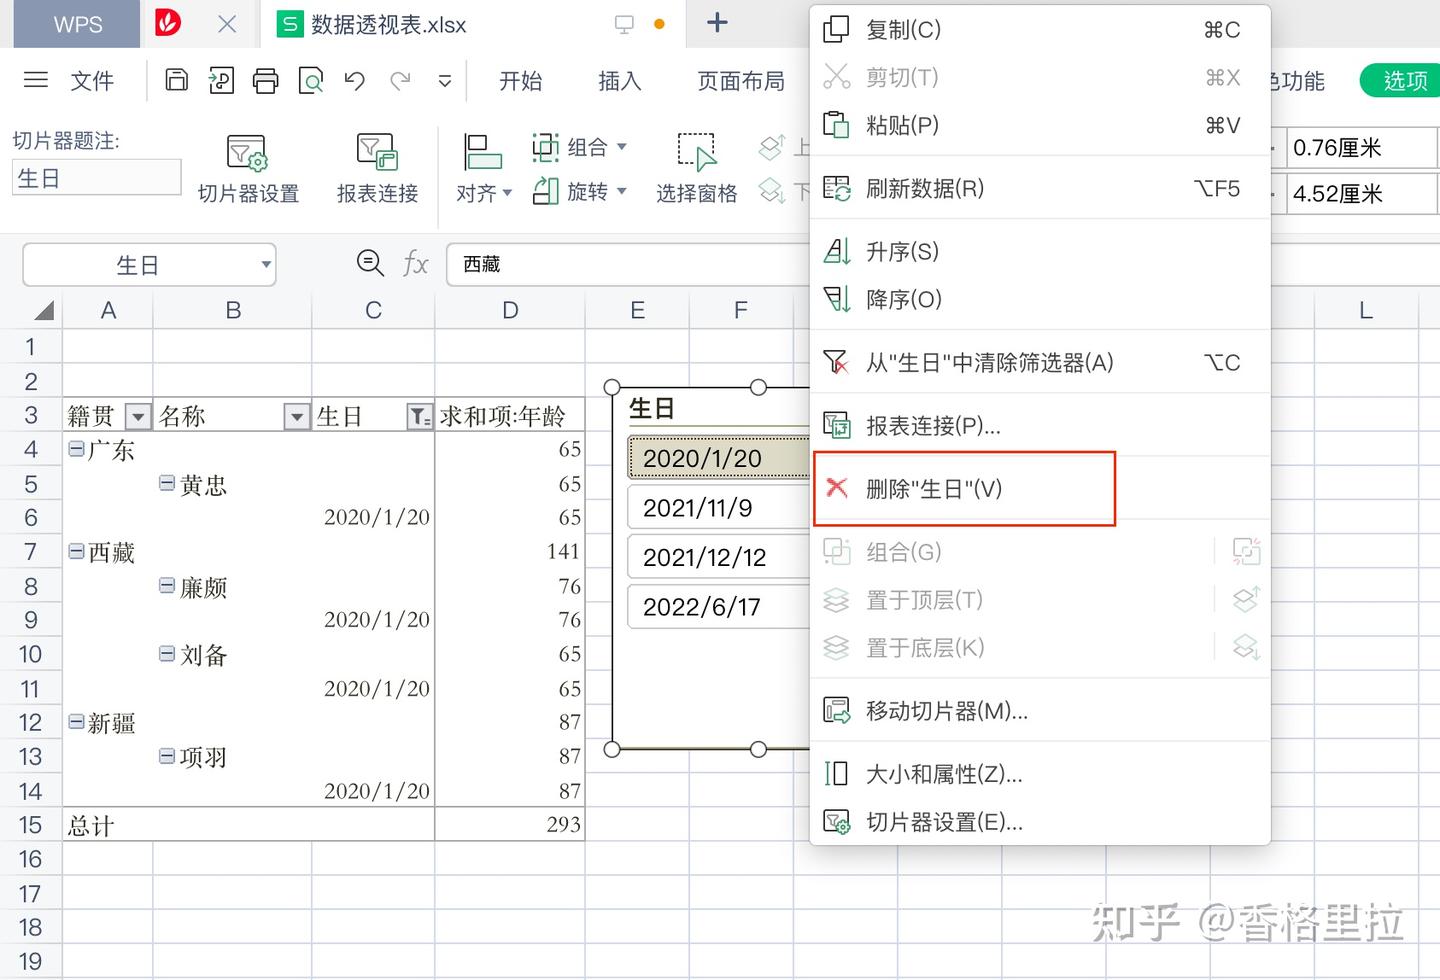Click the 4.52厘米 width field

(1362, 193)
